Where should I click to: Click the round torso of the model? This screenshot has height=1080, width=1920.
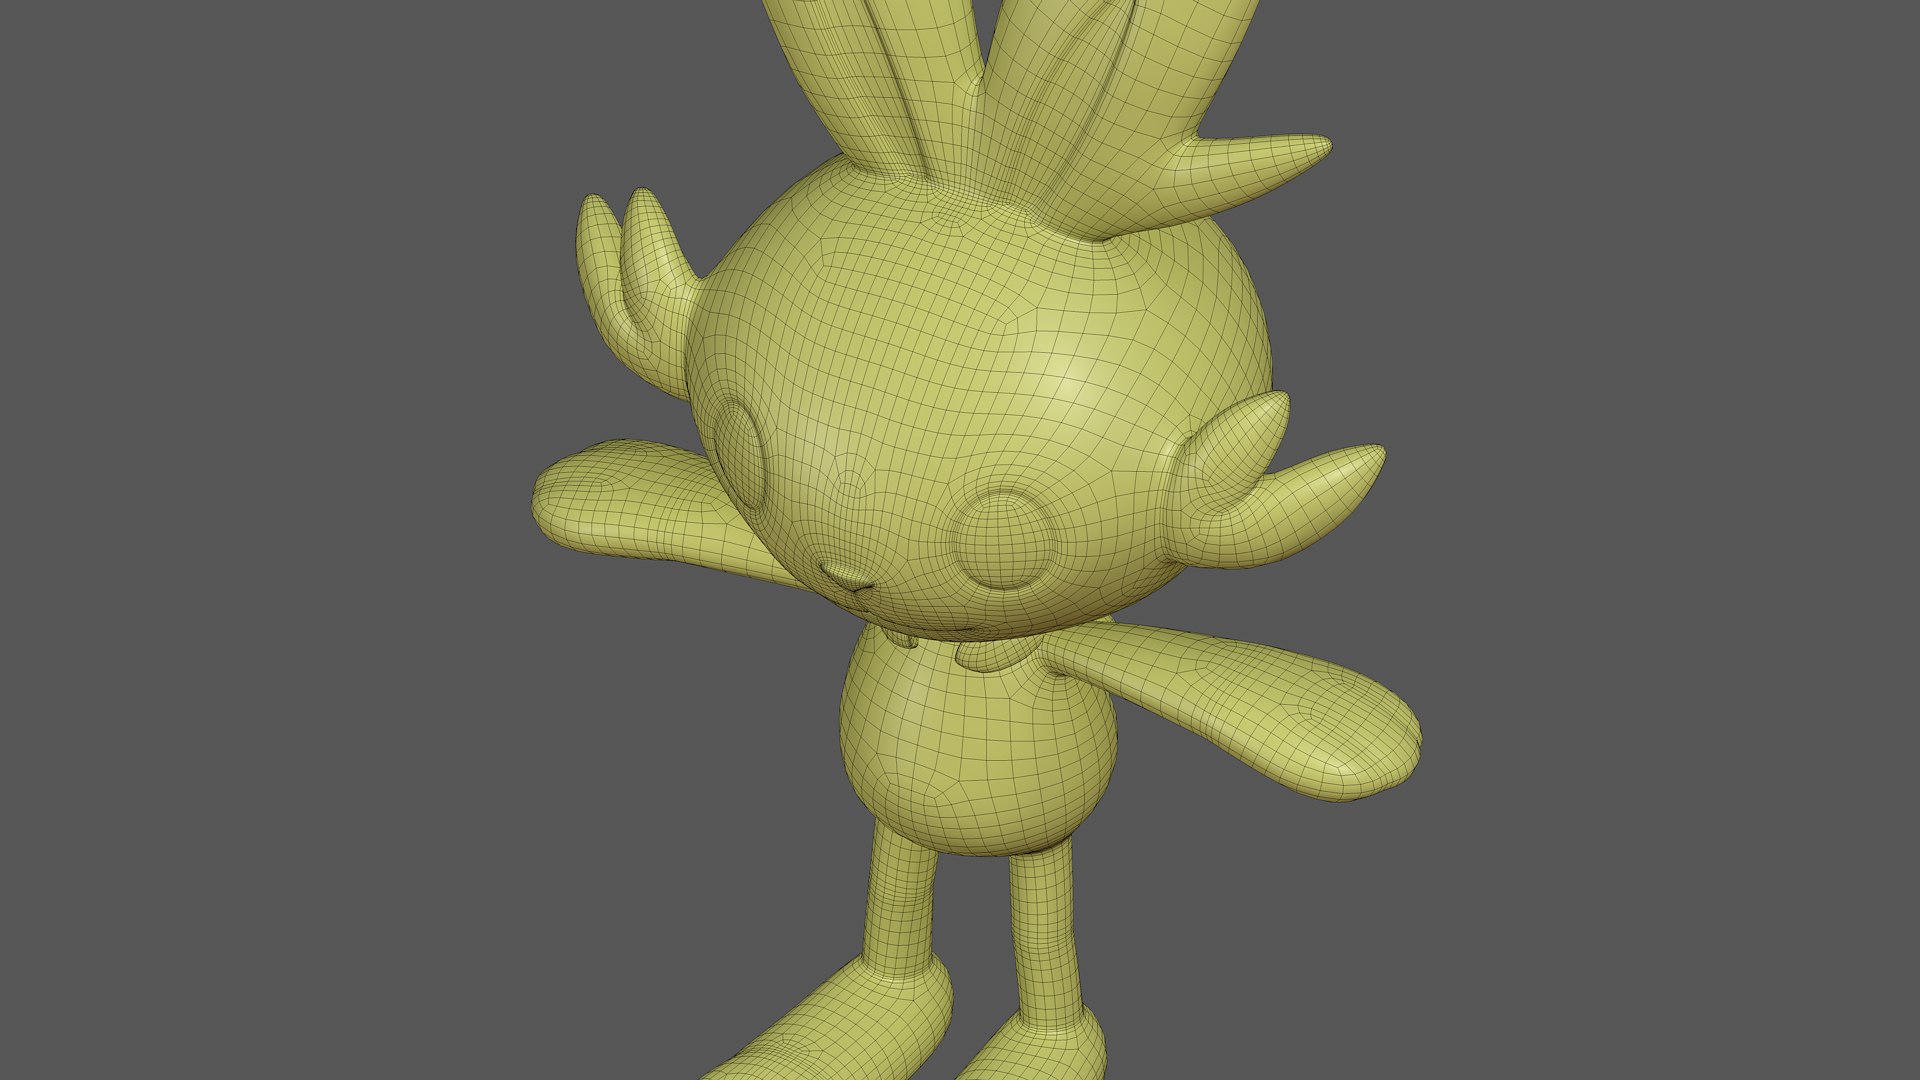click(x=978, y=742)
